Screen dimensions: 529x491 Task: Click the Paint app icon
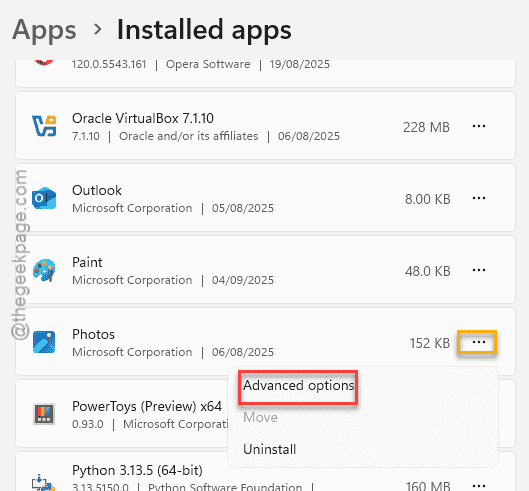pyautogui.click(x=44, y=270)
